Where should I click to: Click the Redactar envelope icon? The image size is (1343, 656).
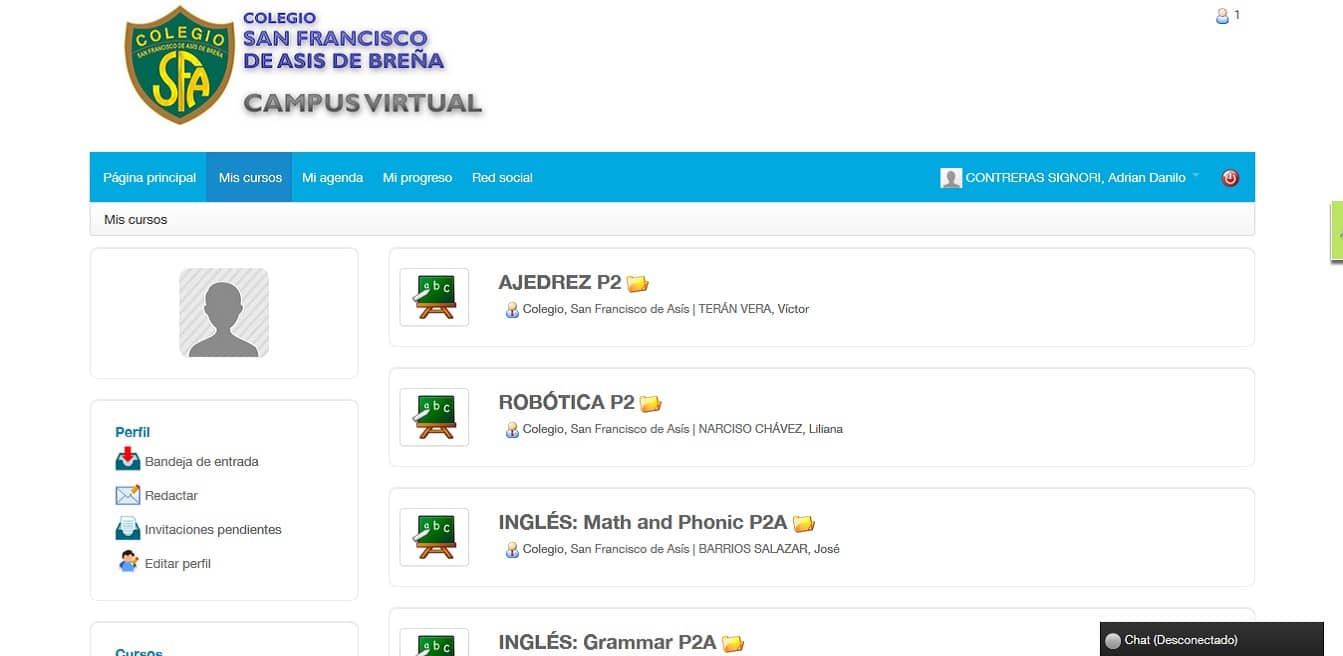tap(128, 495)
